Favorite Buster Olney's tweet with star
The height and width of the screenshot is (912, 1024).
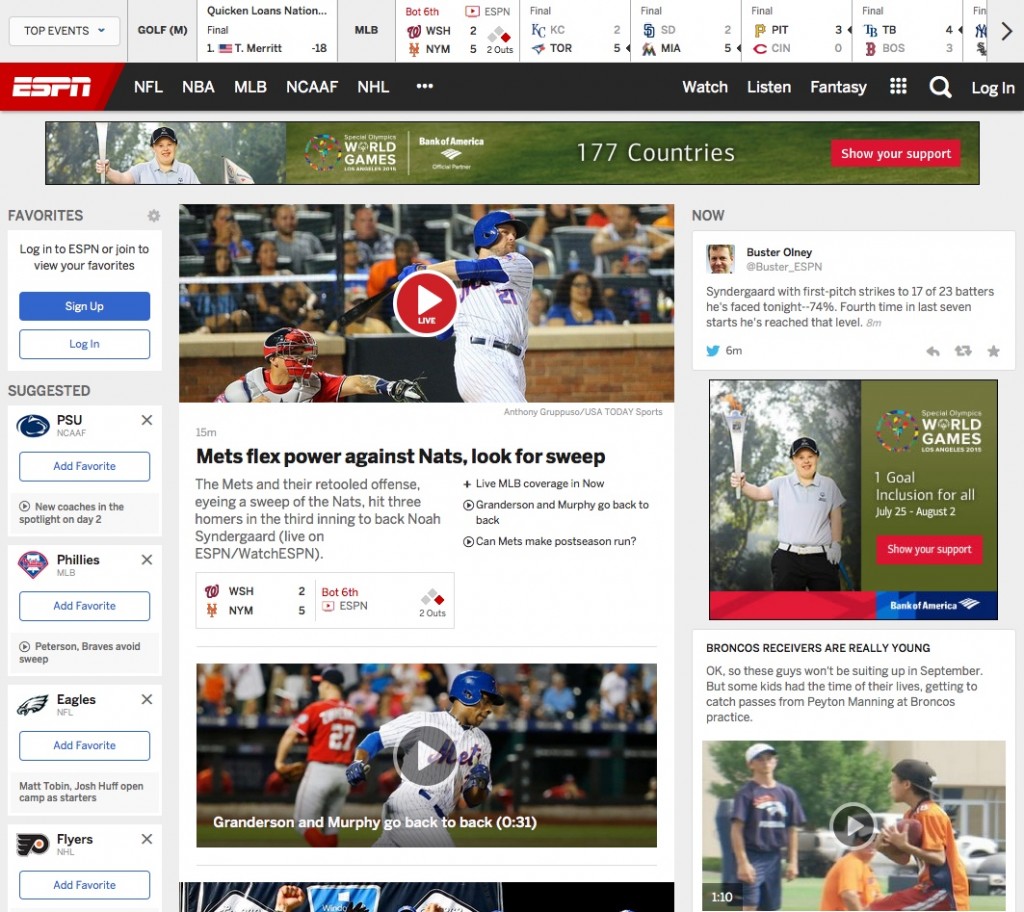(993, 351)
